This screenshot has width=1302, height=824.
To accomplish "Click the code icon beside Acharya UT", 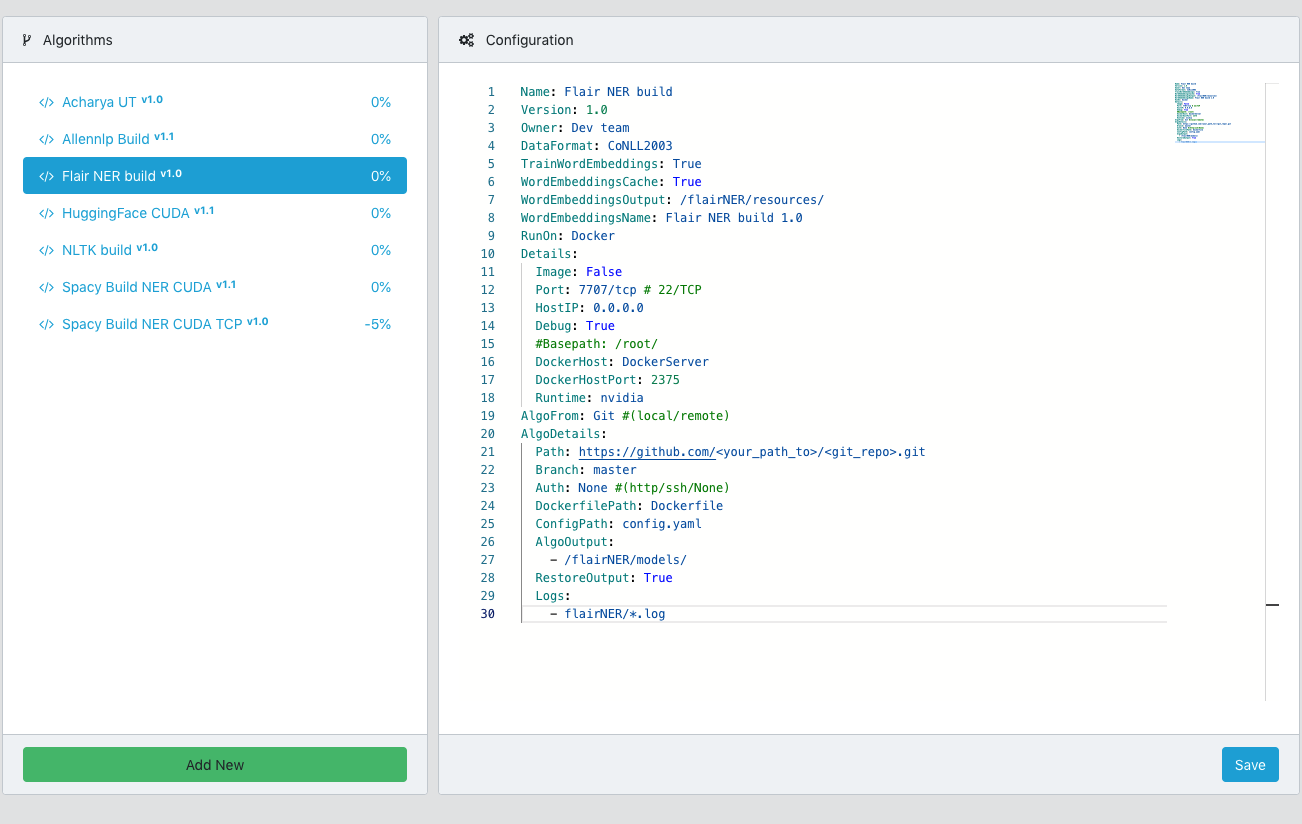I will click(46, 103).
